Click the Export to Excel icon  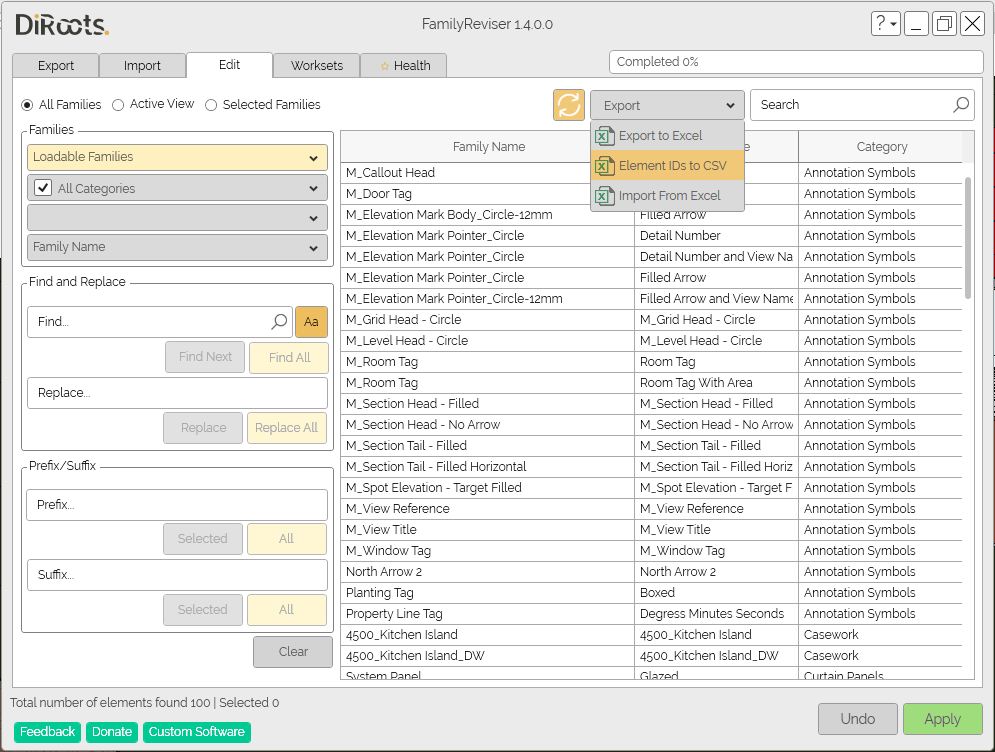point(605,136)
